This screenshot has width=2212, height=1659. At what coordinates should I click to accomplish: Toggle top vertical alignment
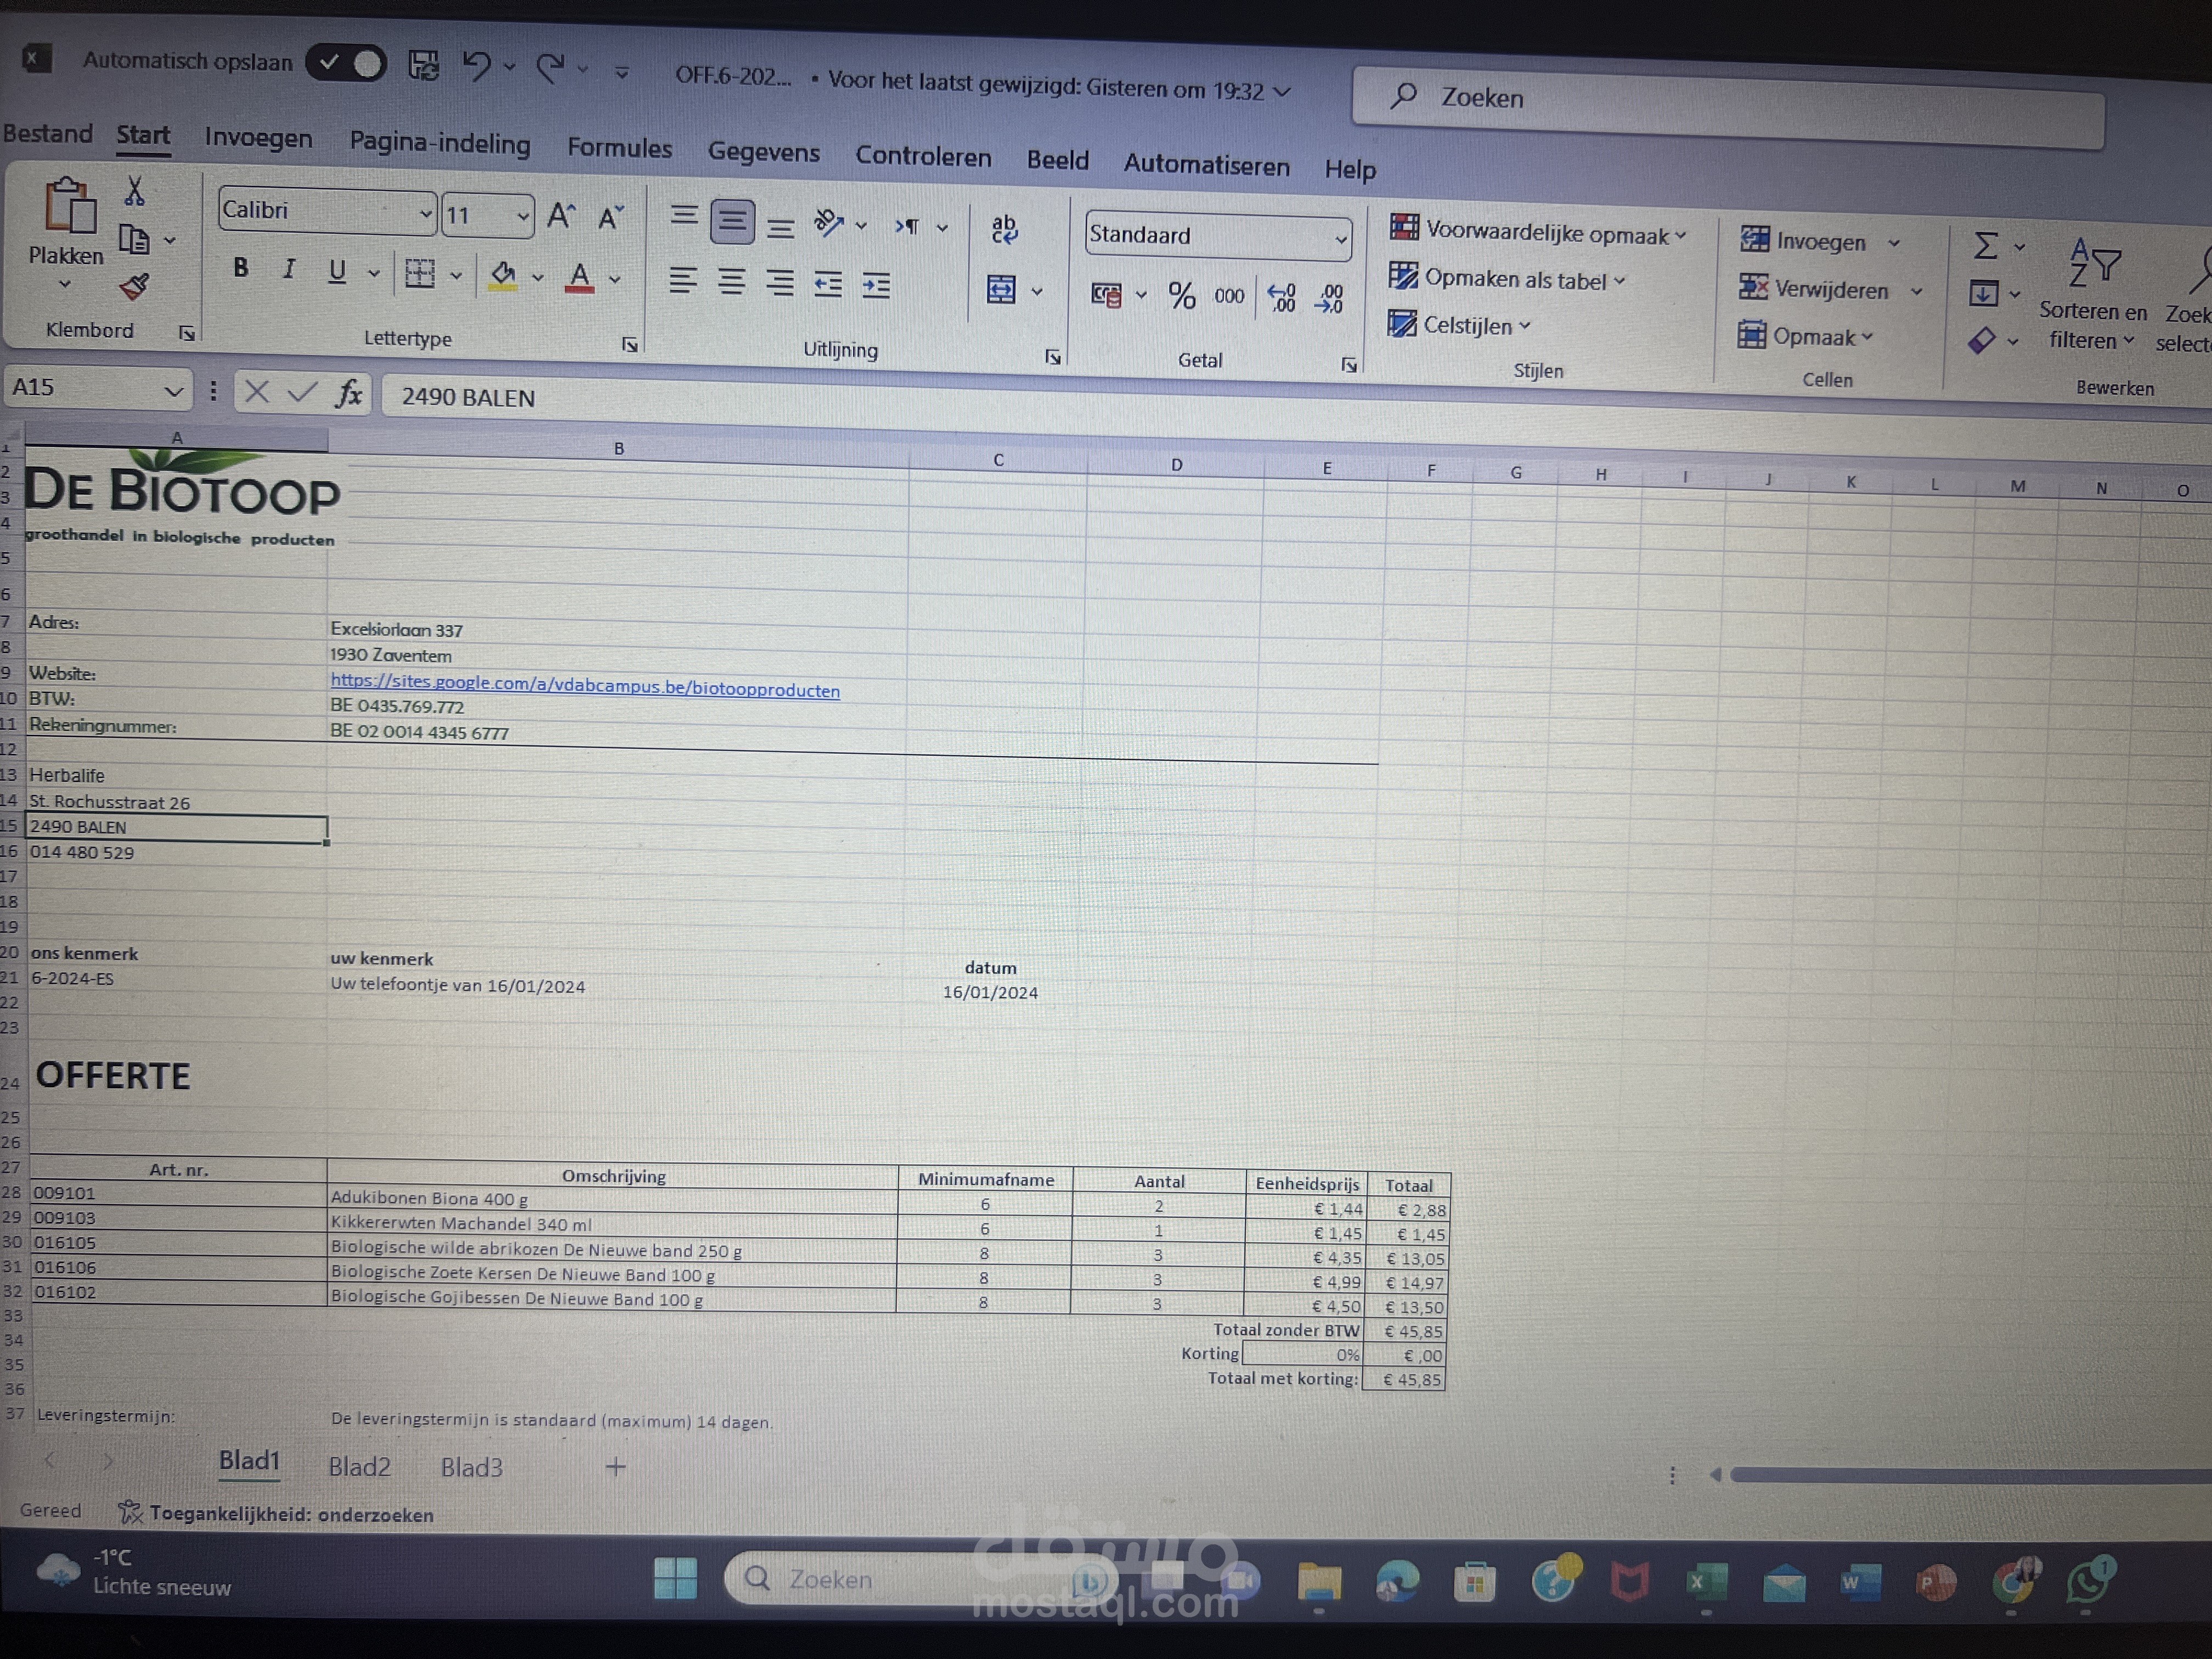click(x=684, y=216)
